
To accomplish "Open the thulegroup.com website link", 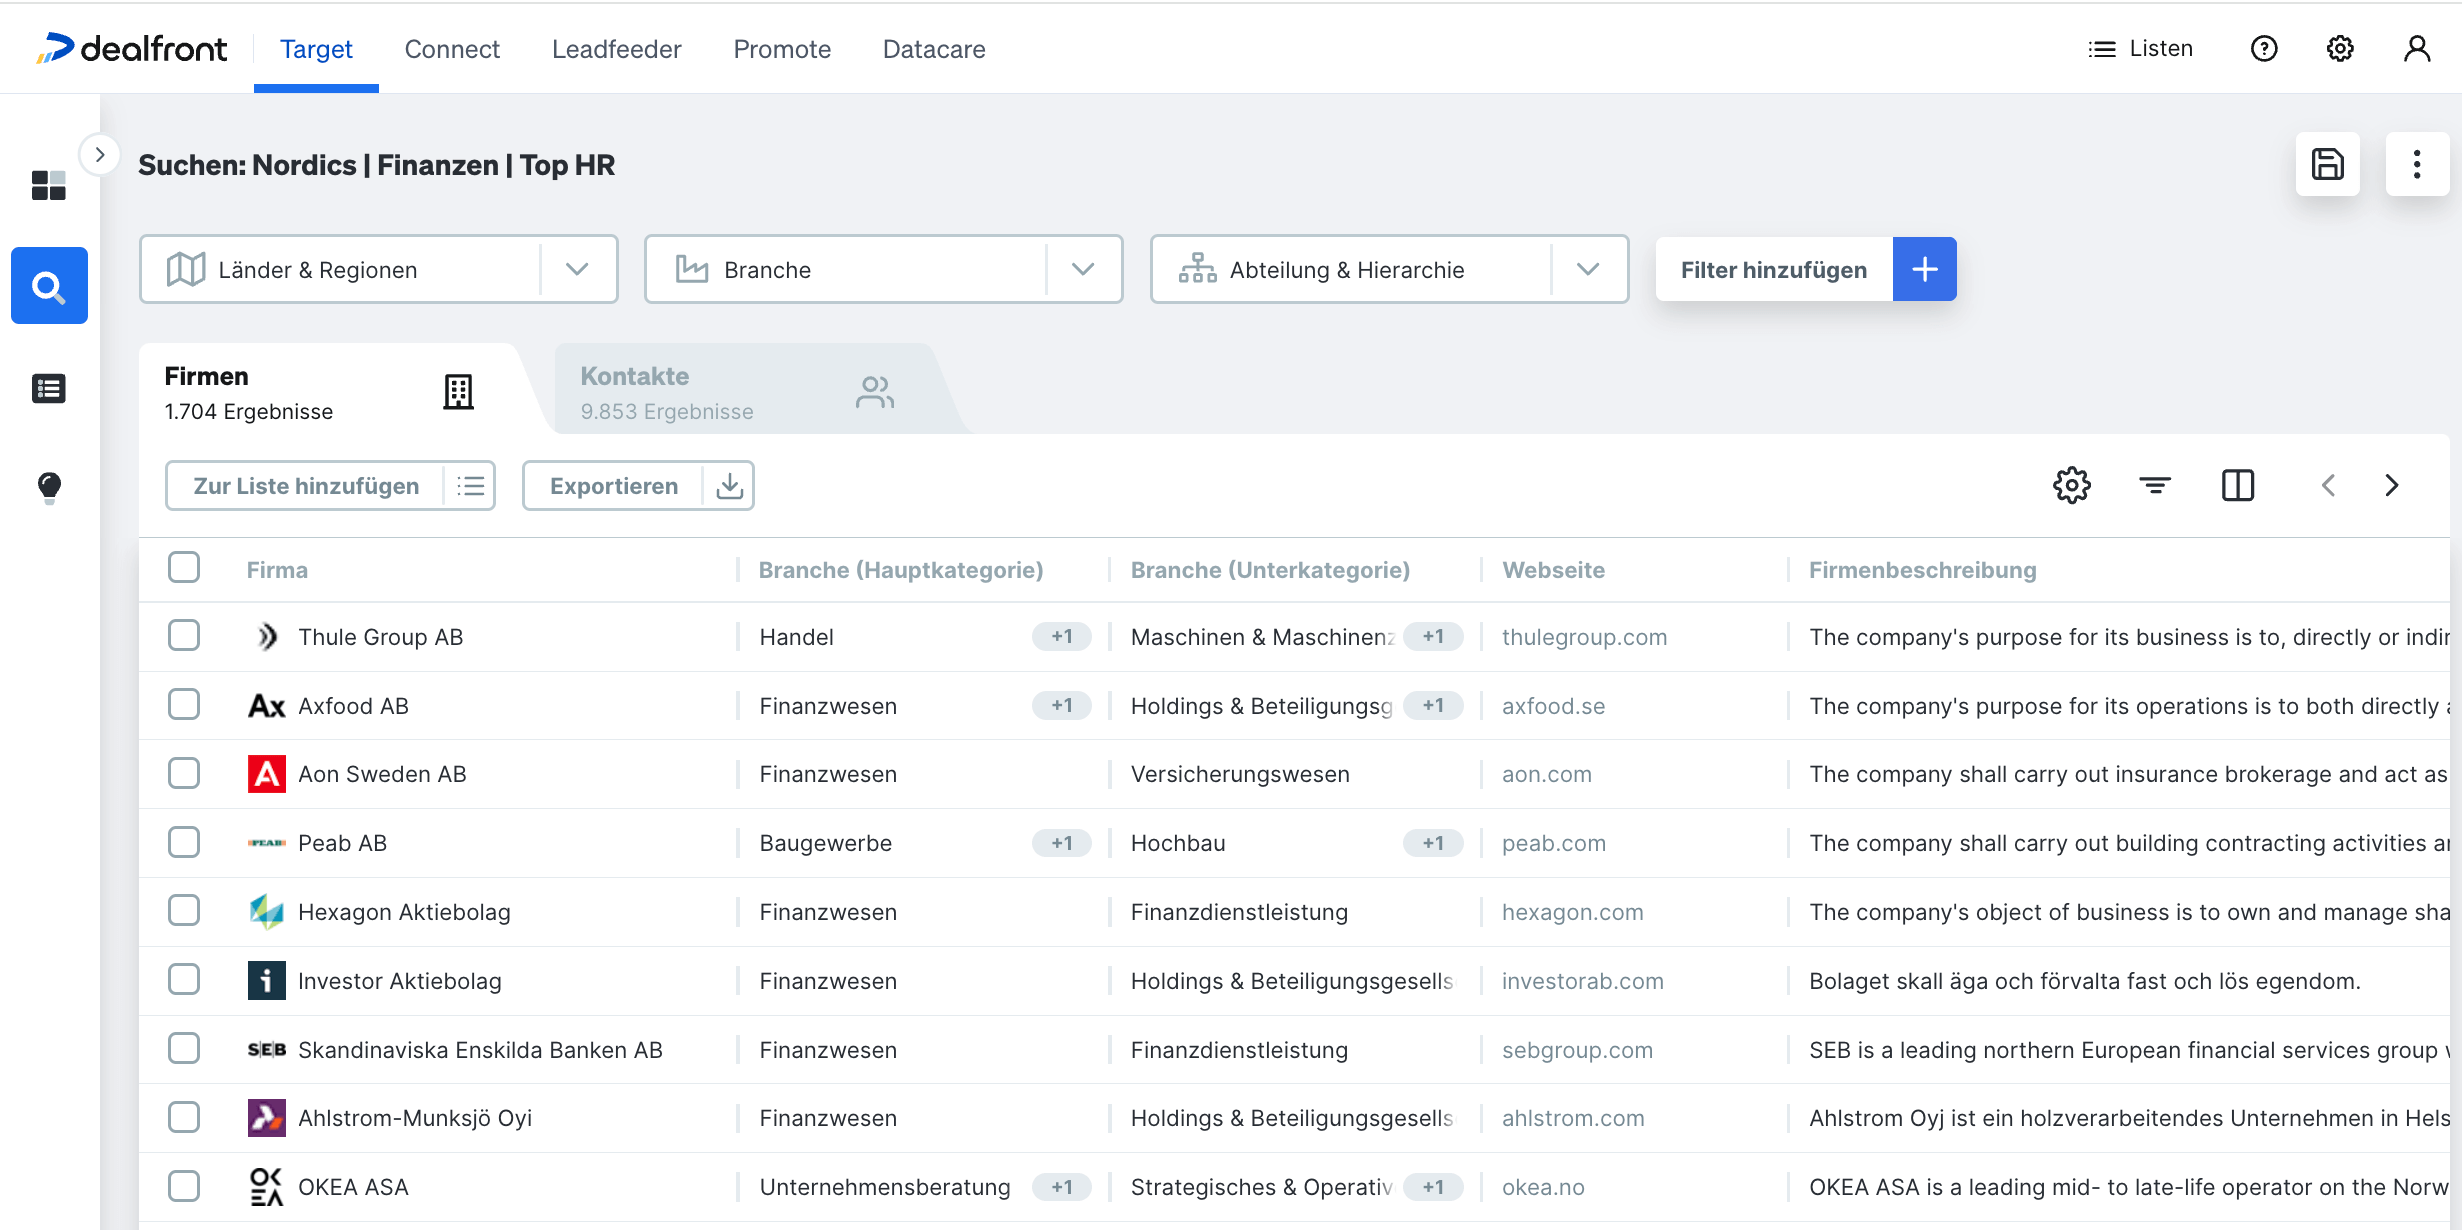I will click(1584, 637).
